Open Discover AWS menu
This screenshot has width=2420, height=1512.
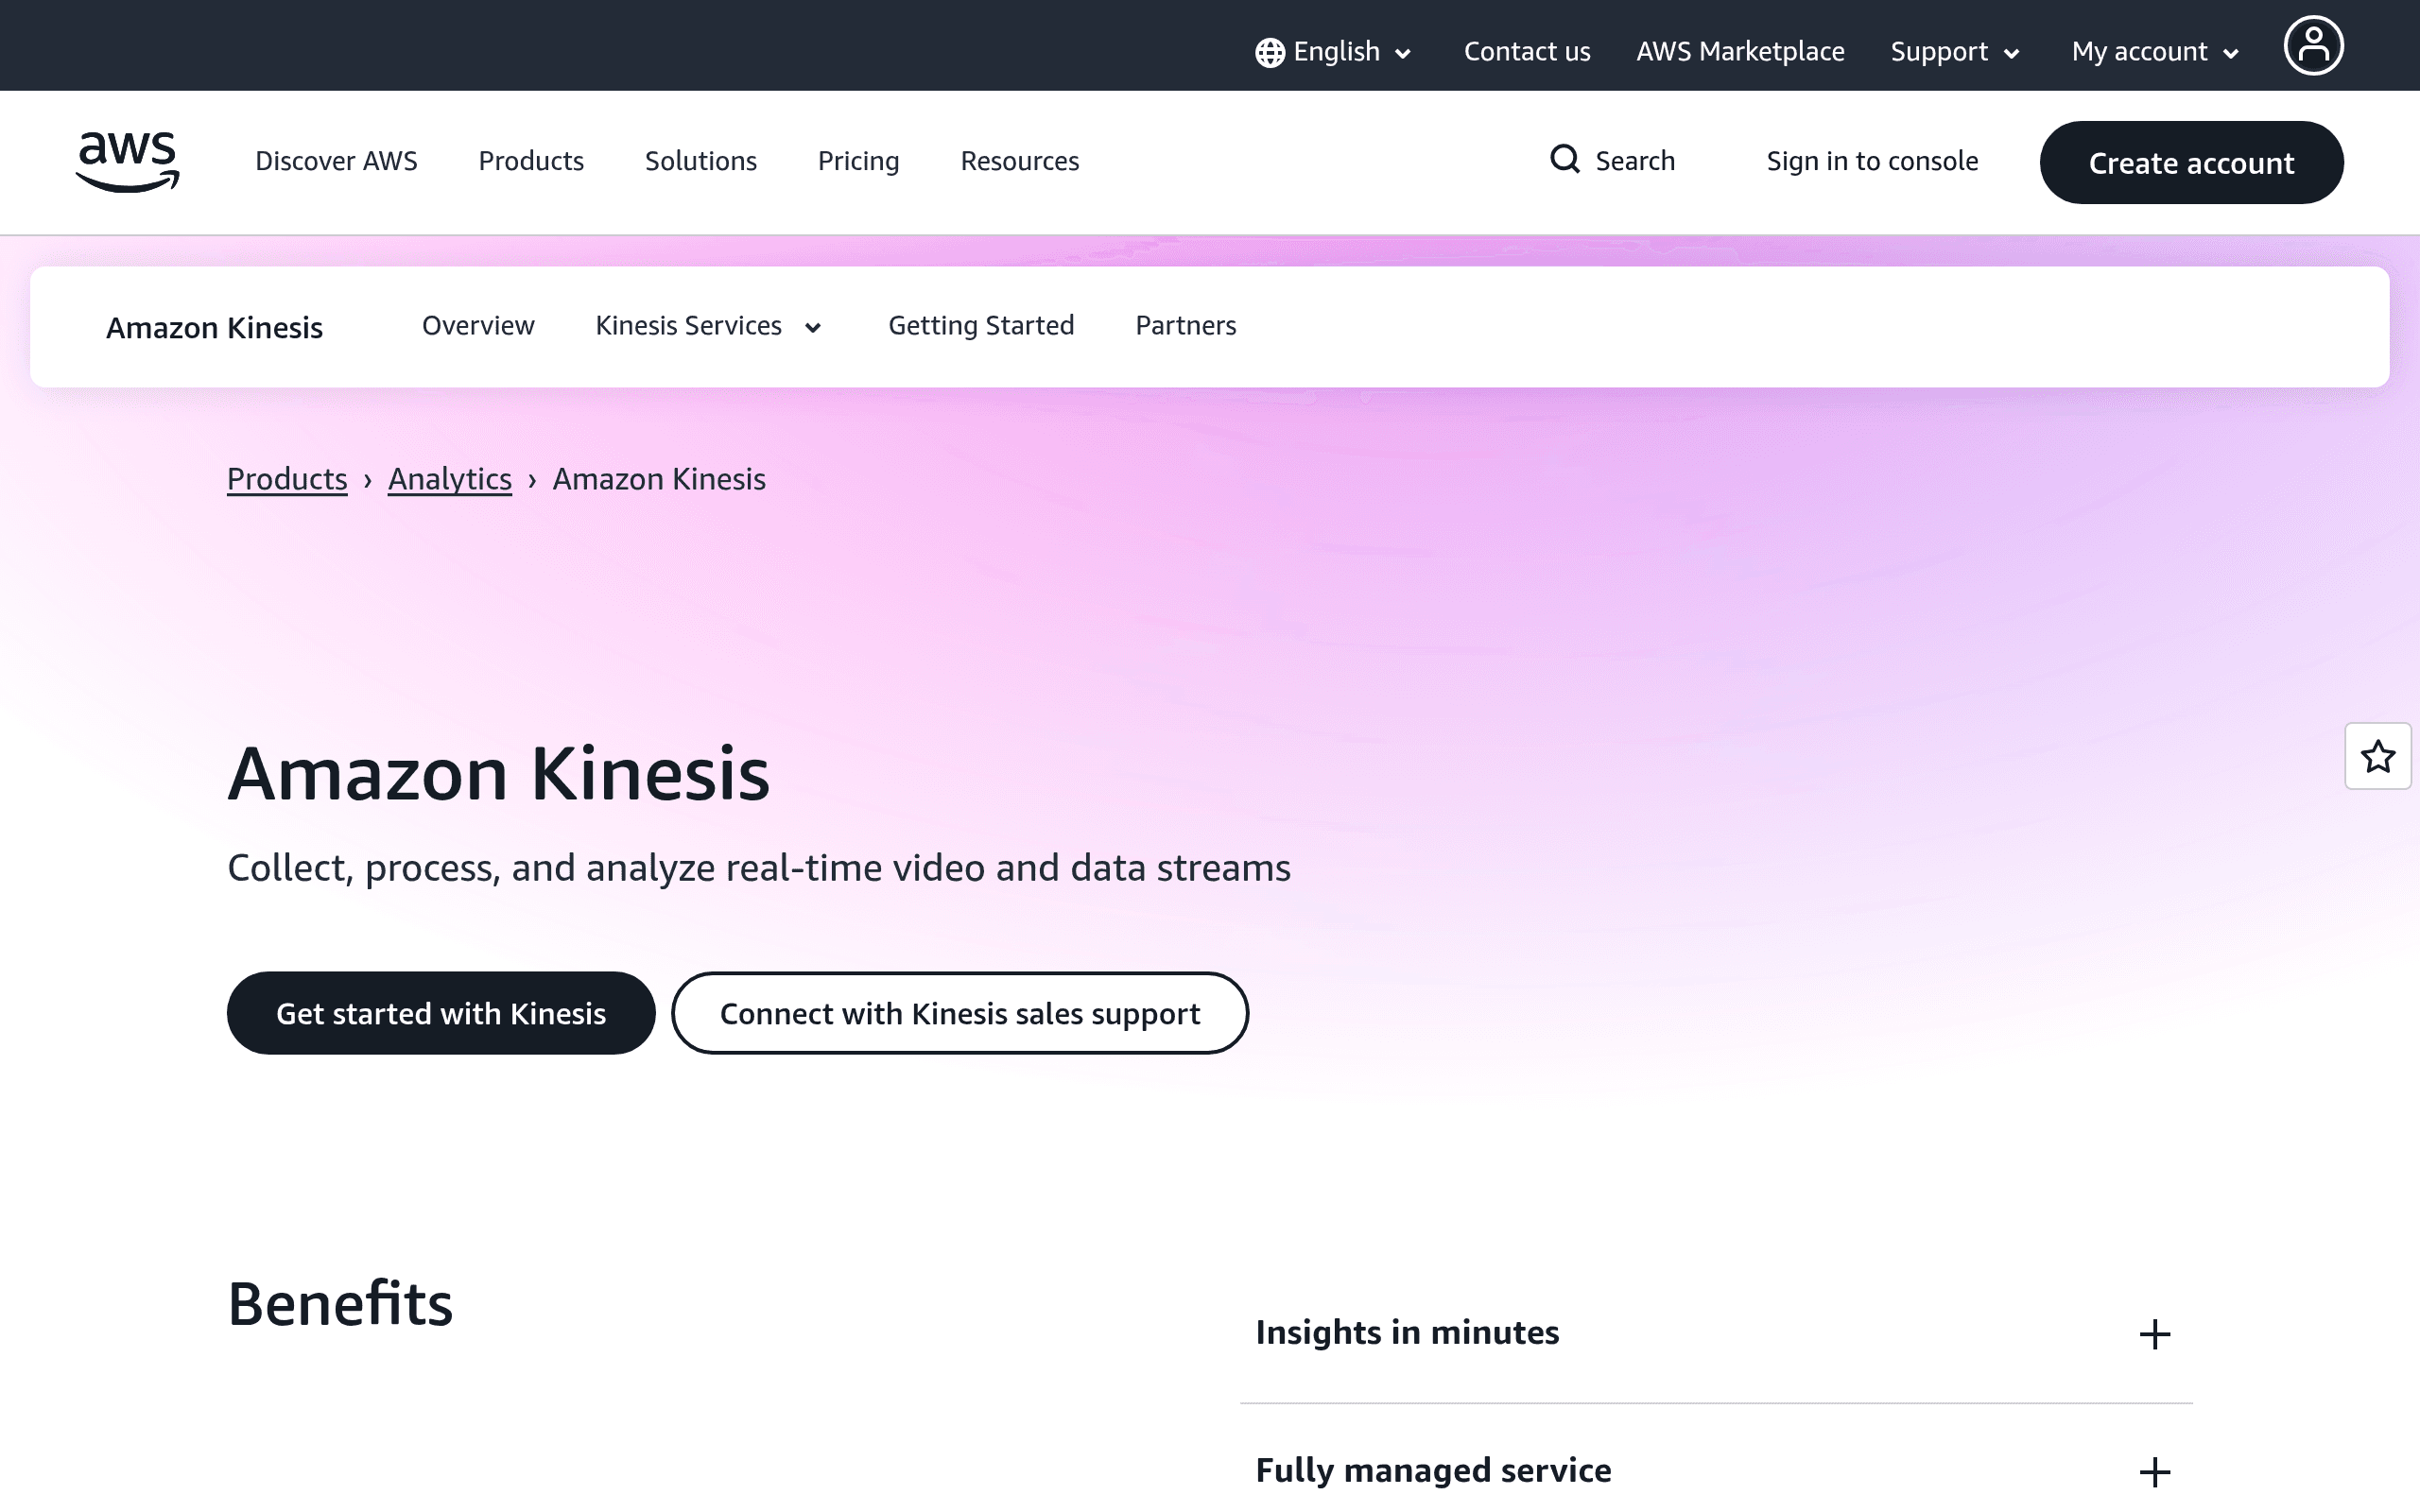[336, 161]
